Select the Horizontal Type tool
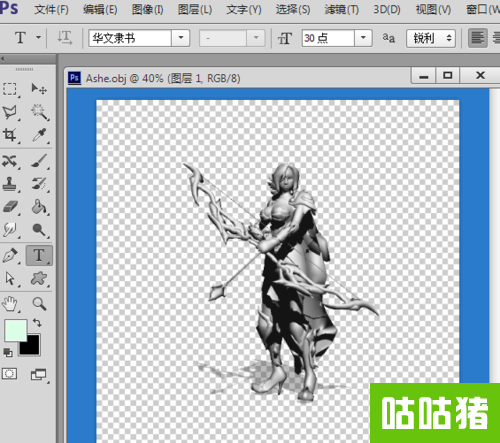This screenshot has width=500, height=443. click(x=39, y=256)
